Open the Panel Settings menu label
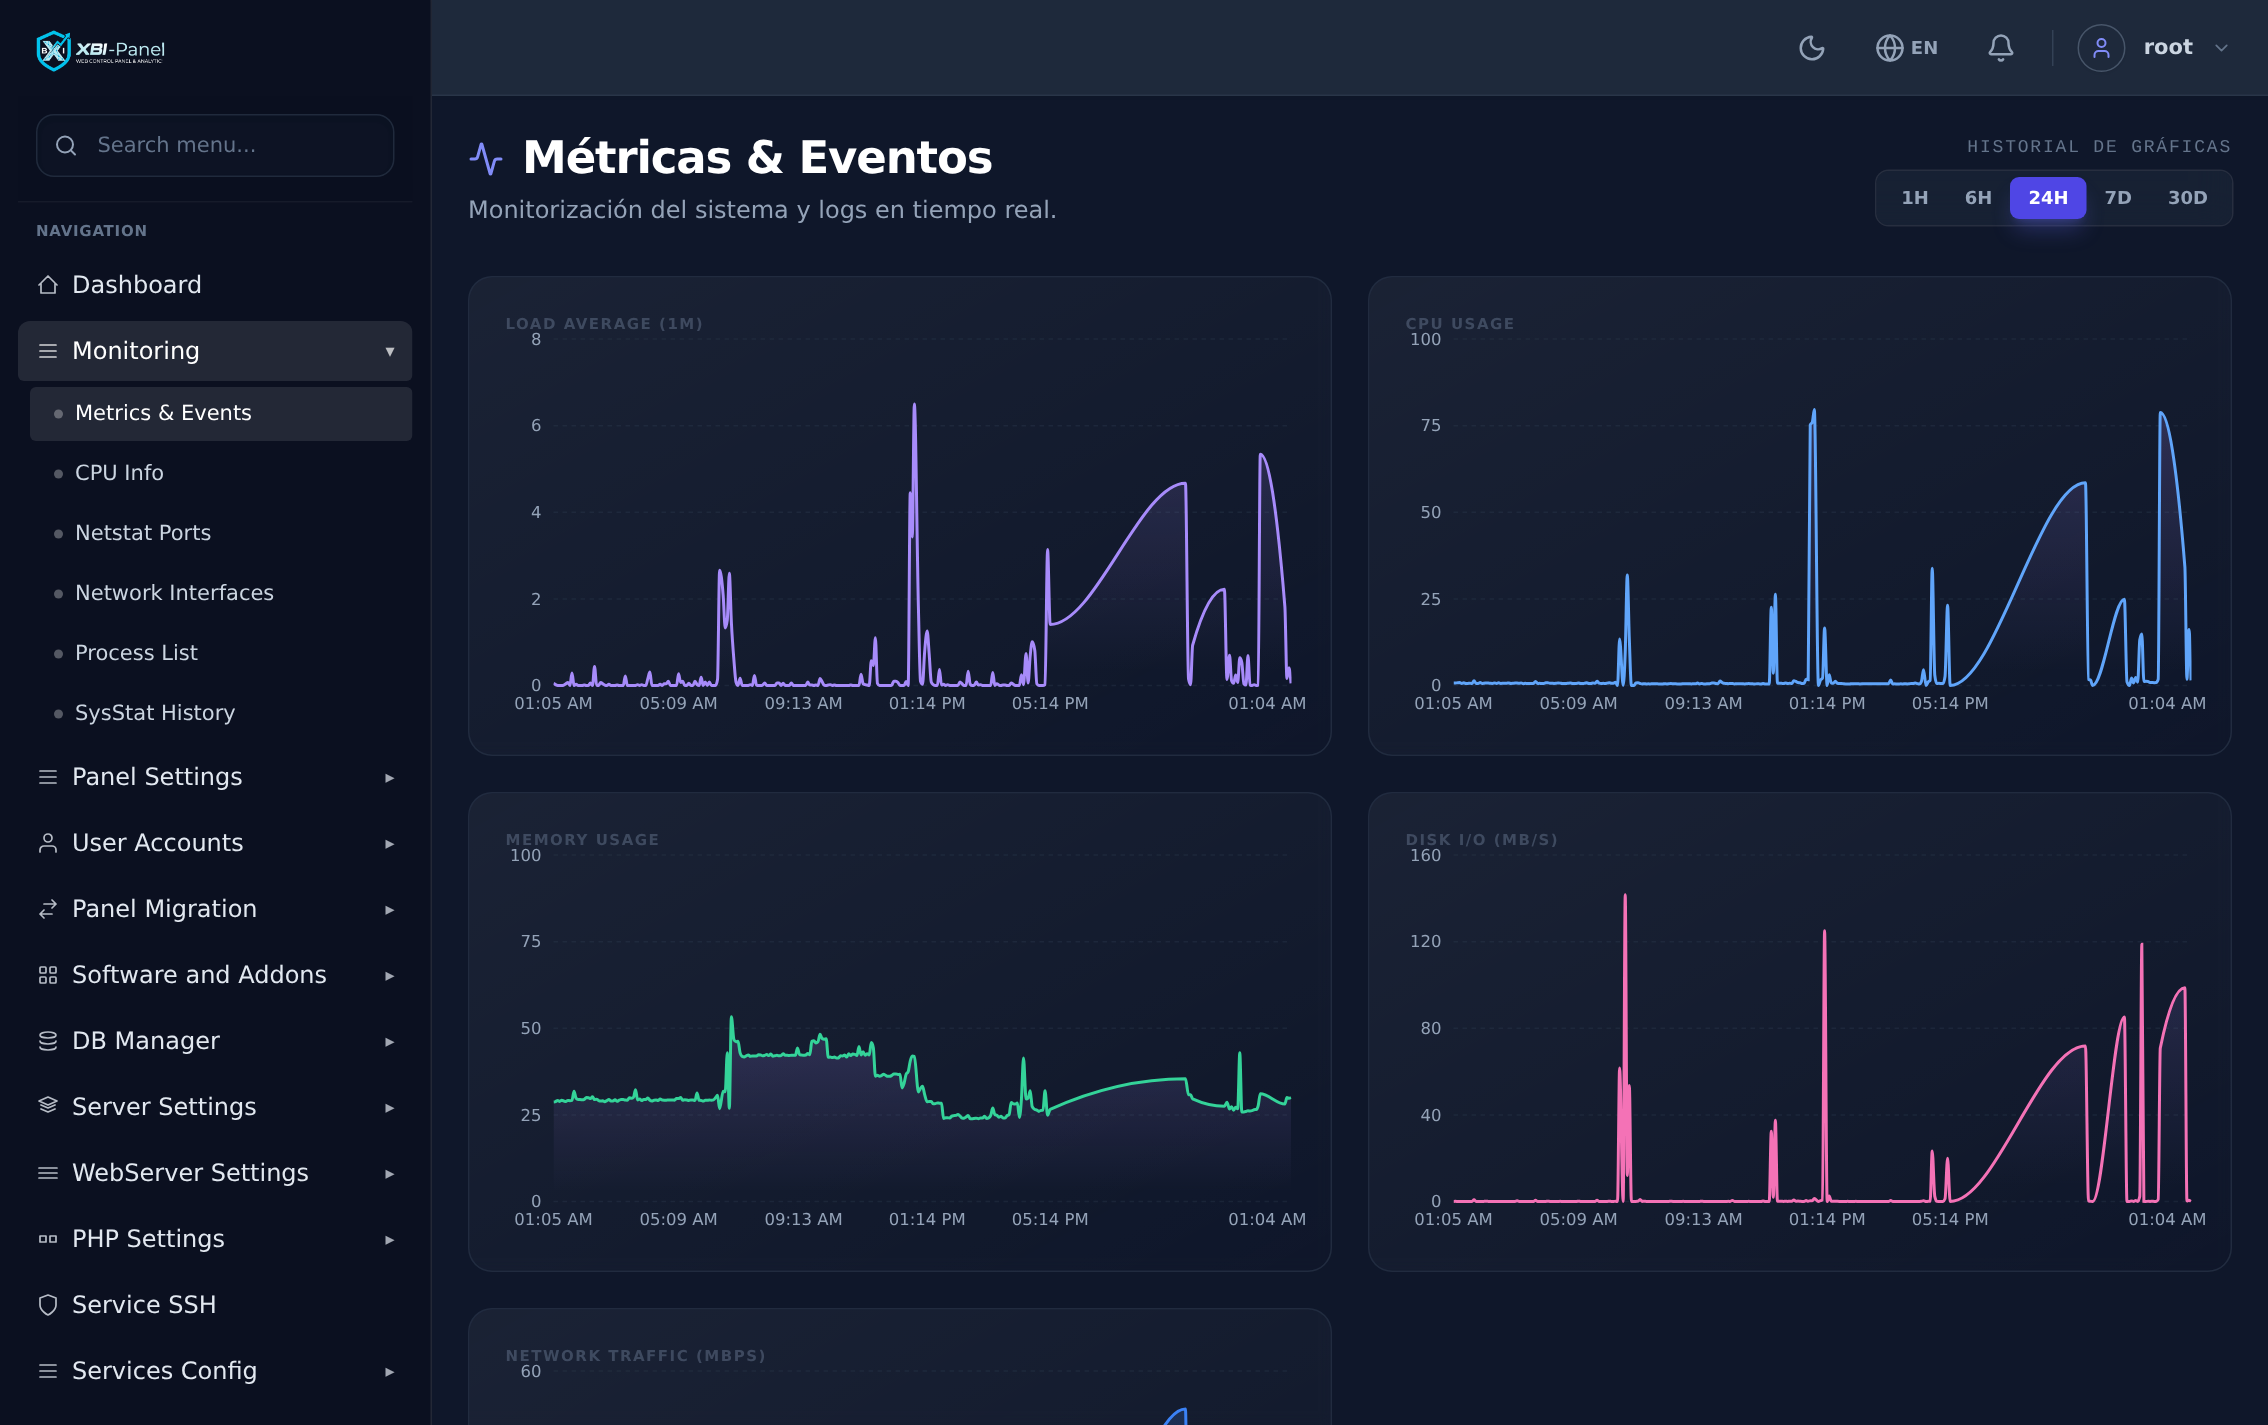This screenshot has height=1425, width=2268. click(157, 777)
